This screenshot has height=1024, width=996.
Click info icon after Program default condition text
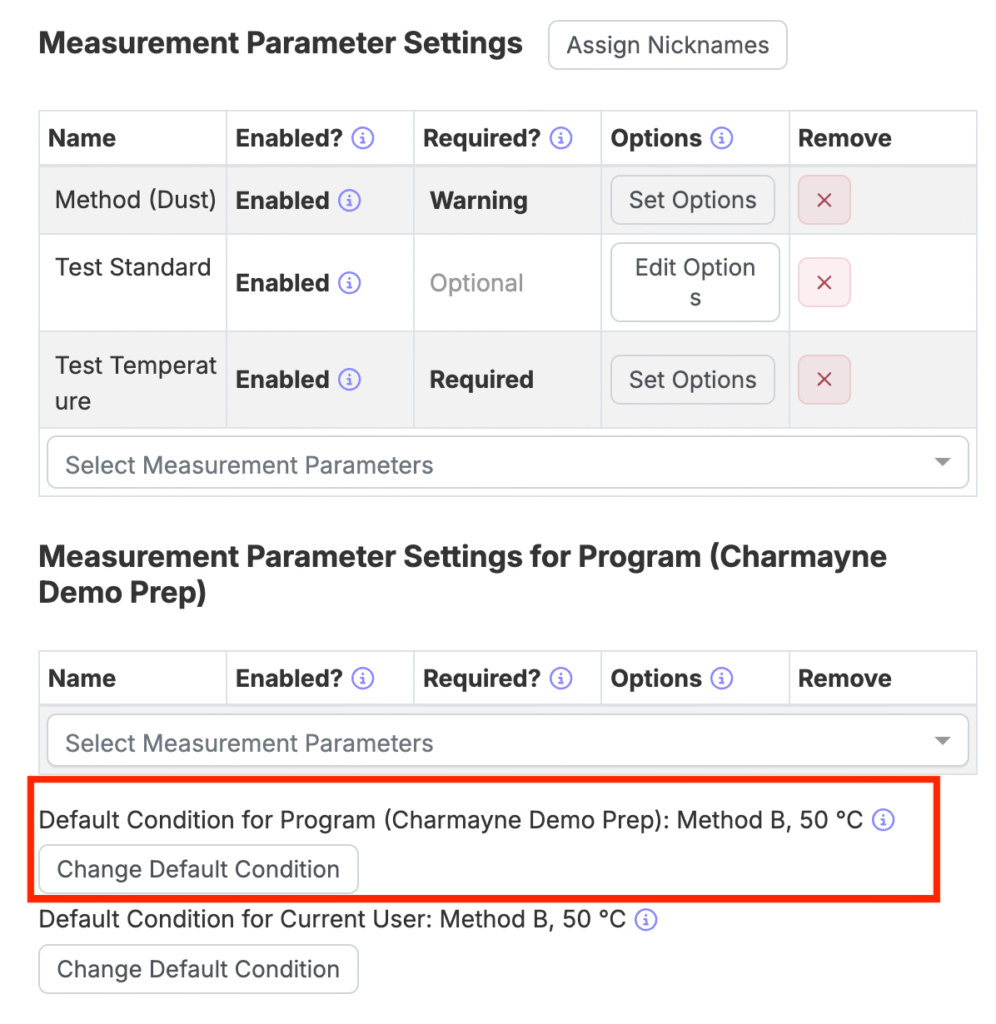(x=883, y=820)
